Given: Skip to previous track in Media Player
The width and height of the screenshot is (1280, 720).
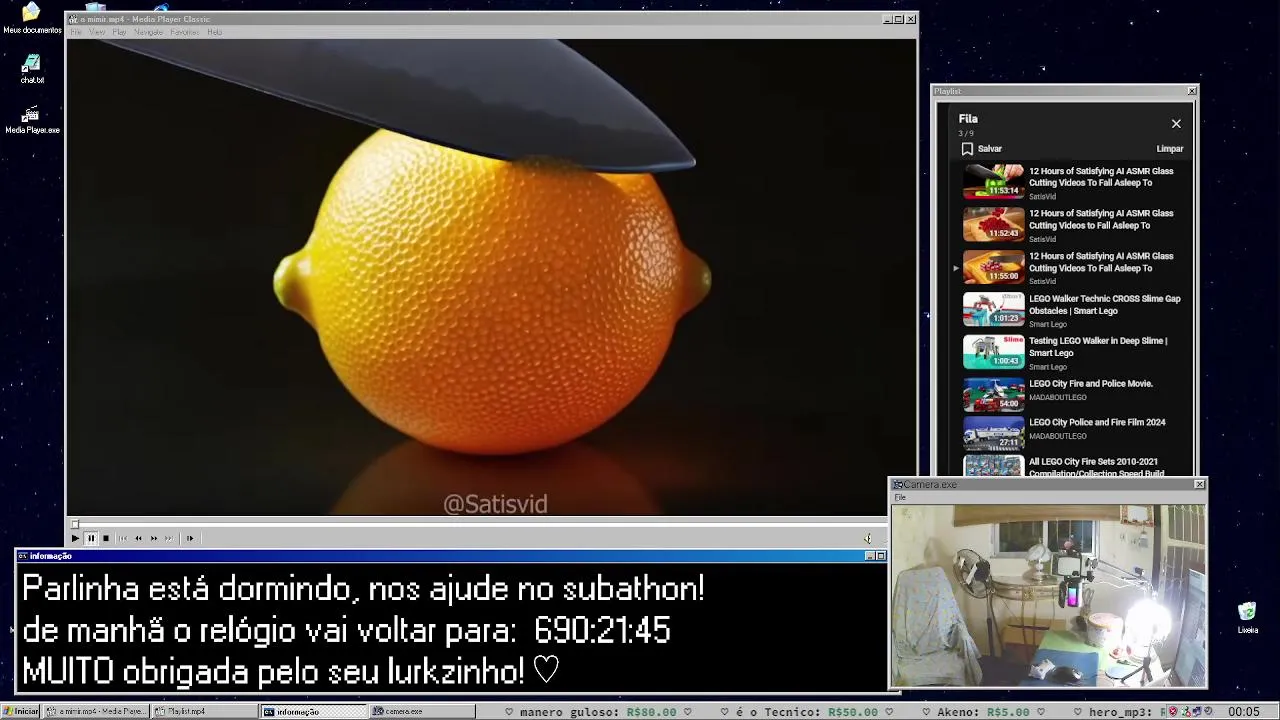Looking at the screenshot, I should coord(123,538).
